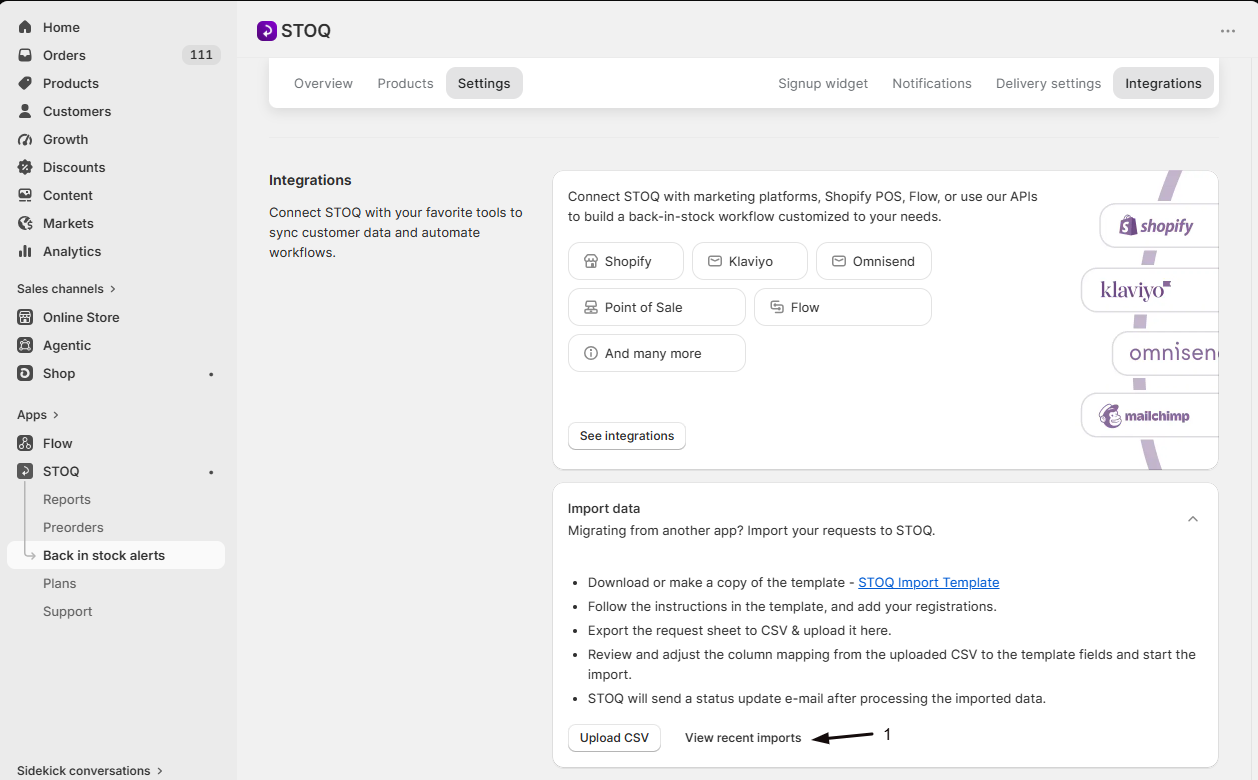Select Back in stock alerts
The height and width of the screenshot is (780, 1258).
point(116,555)
